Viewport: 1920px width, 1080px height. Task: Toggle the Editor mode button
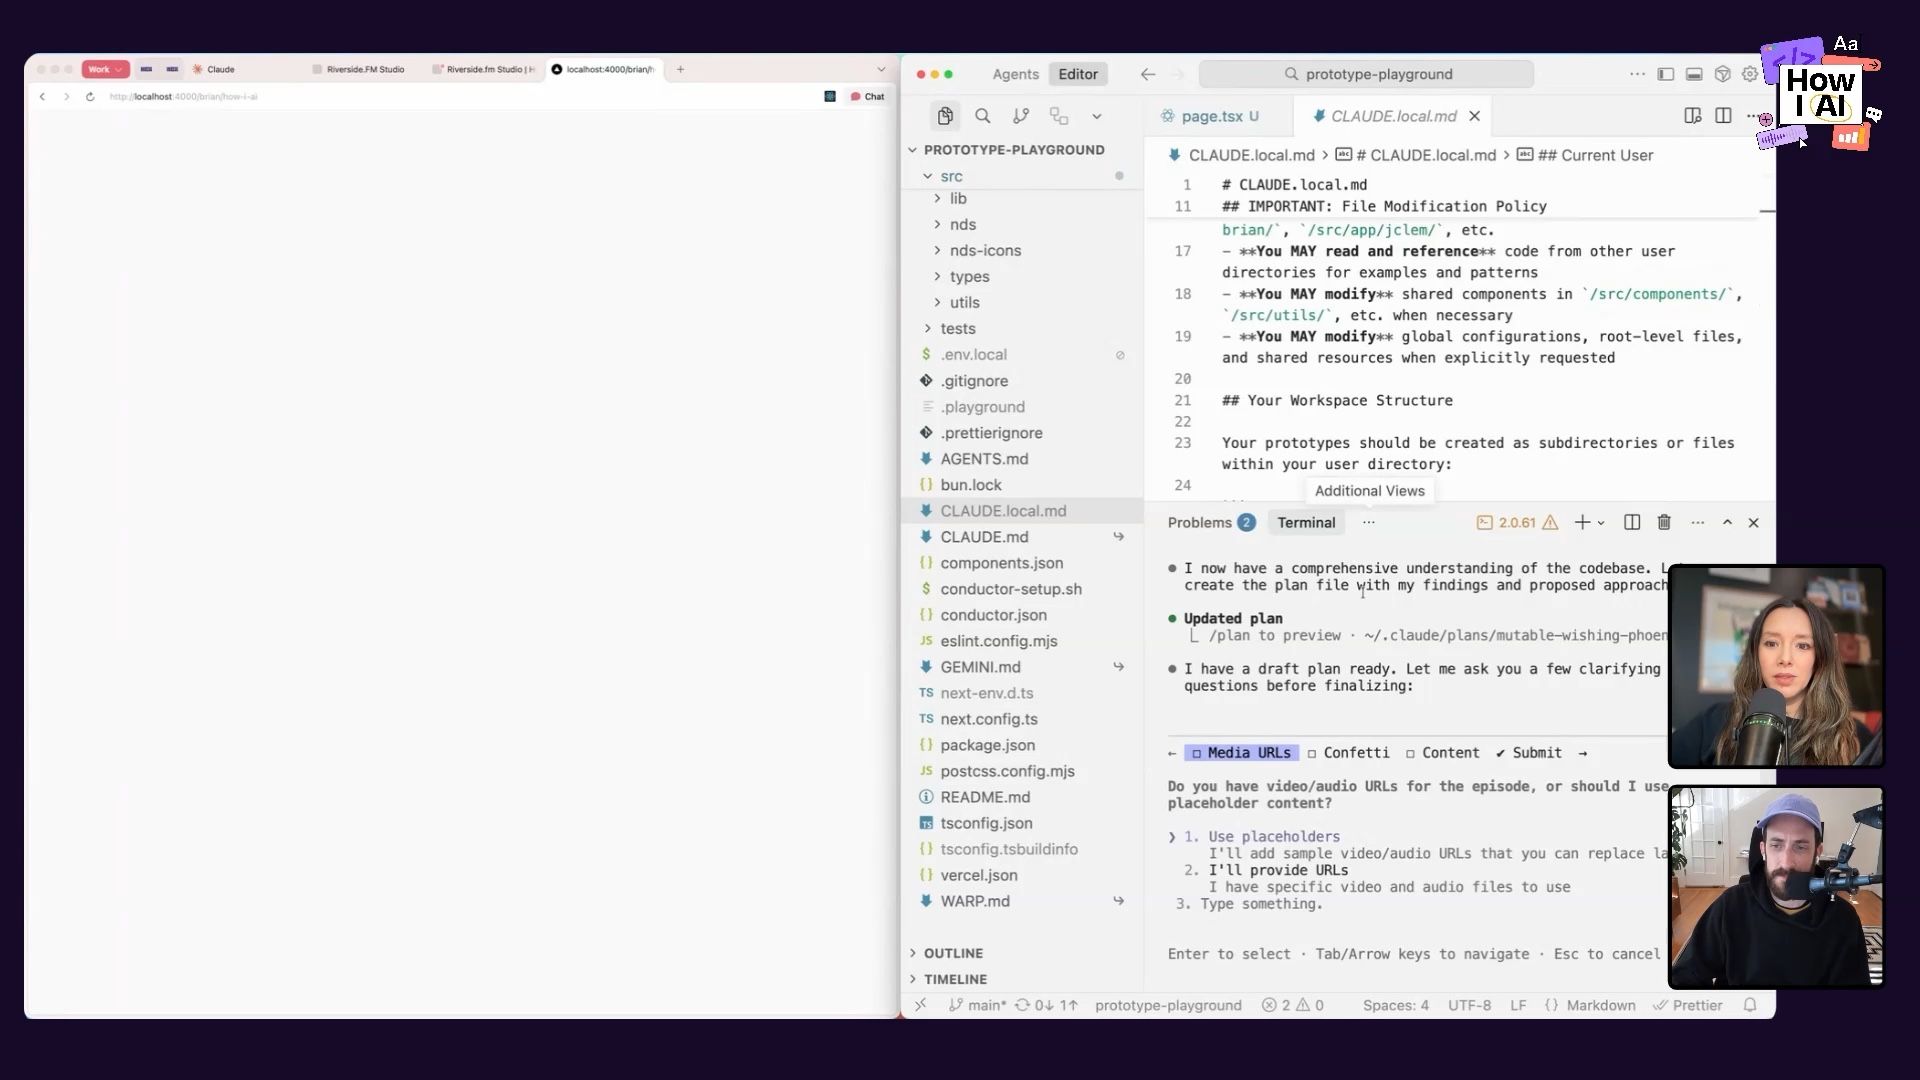coord(1078,74)
